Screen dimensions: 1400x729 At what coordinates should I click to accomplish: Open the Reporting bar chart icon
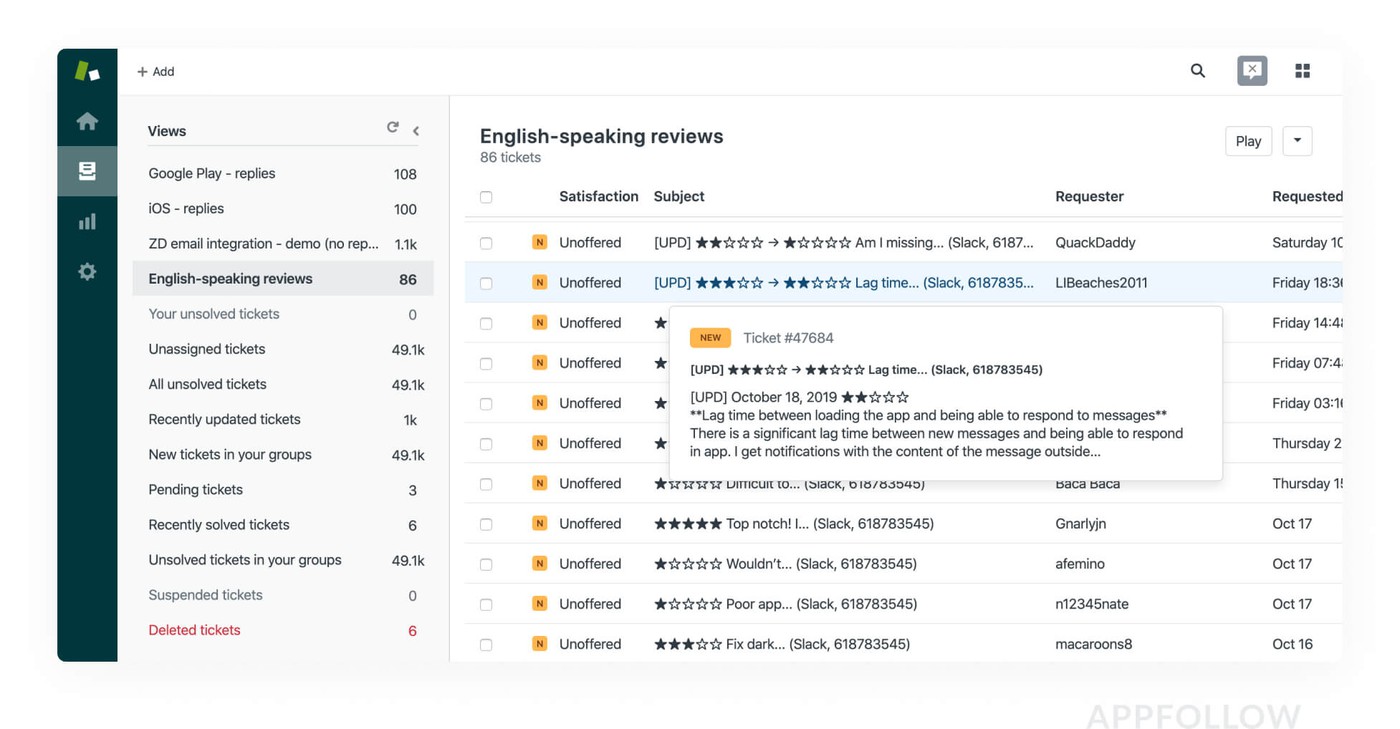[87, 221]
